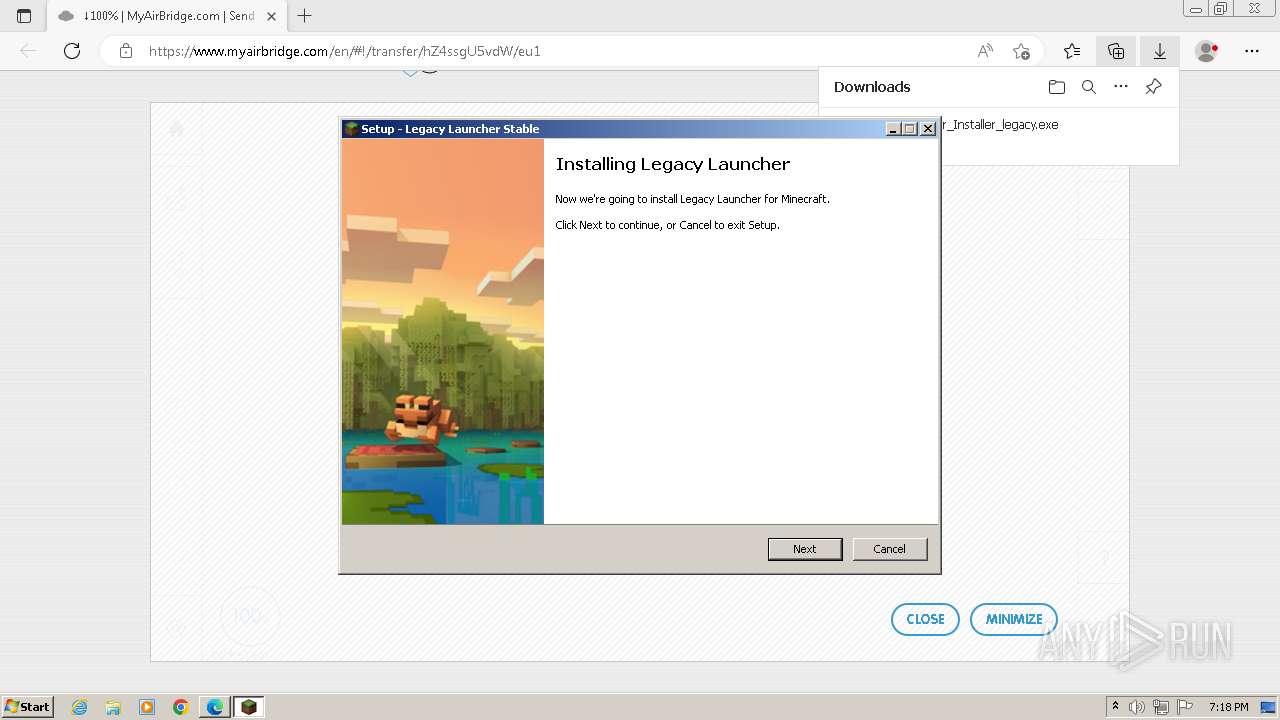Click Next in Legacy Launcher setup
Viewport: 1280px width, 720px height.
(x=804, y=549)
